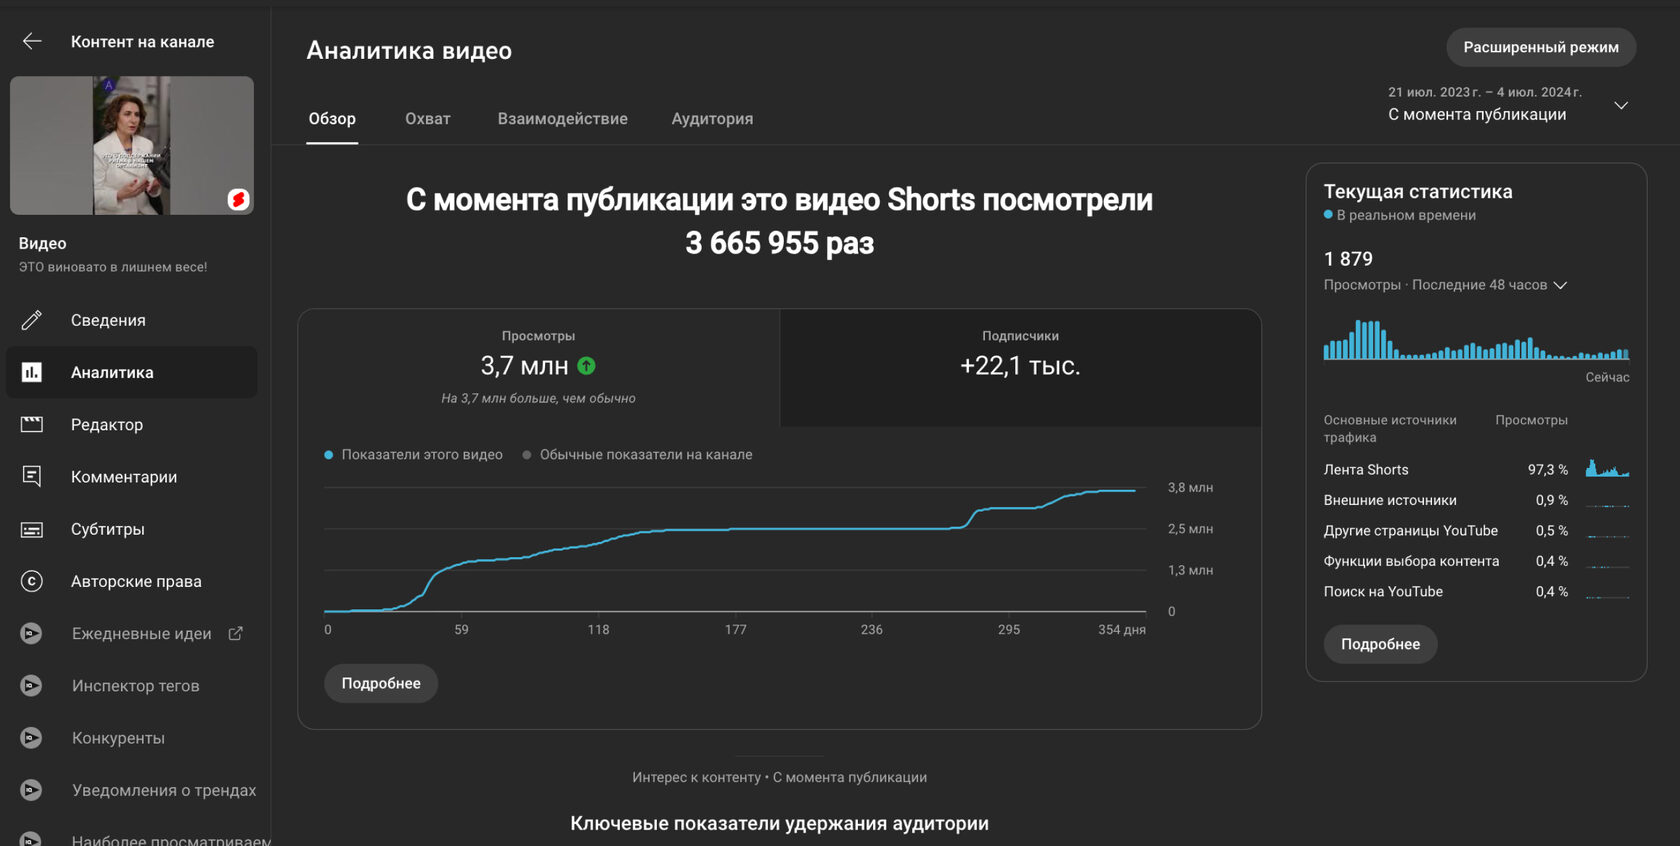Image resolution: width=1680 pixels, height=846 pixels.
Task: Open Субтитры in the sidebar
Action: tap(132, 529)
